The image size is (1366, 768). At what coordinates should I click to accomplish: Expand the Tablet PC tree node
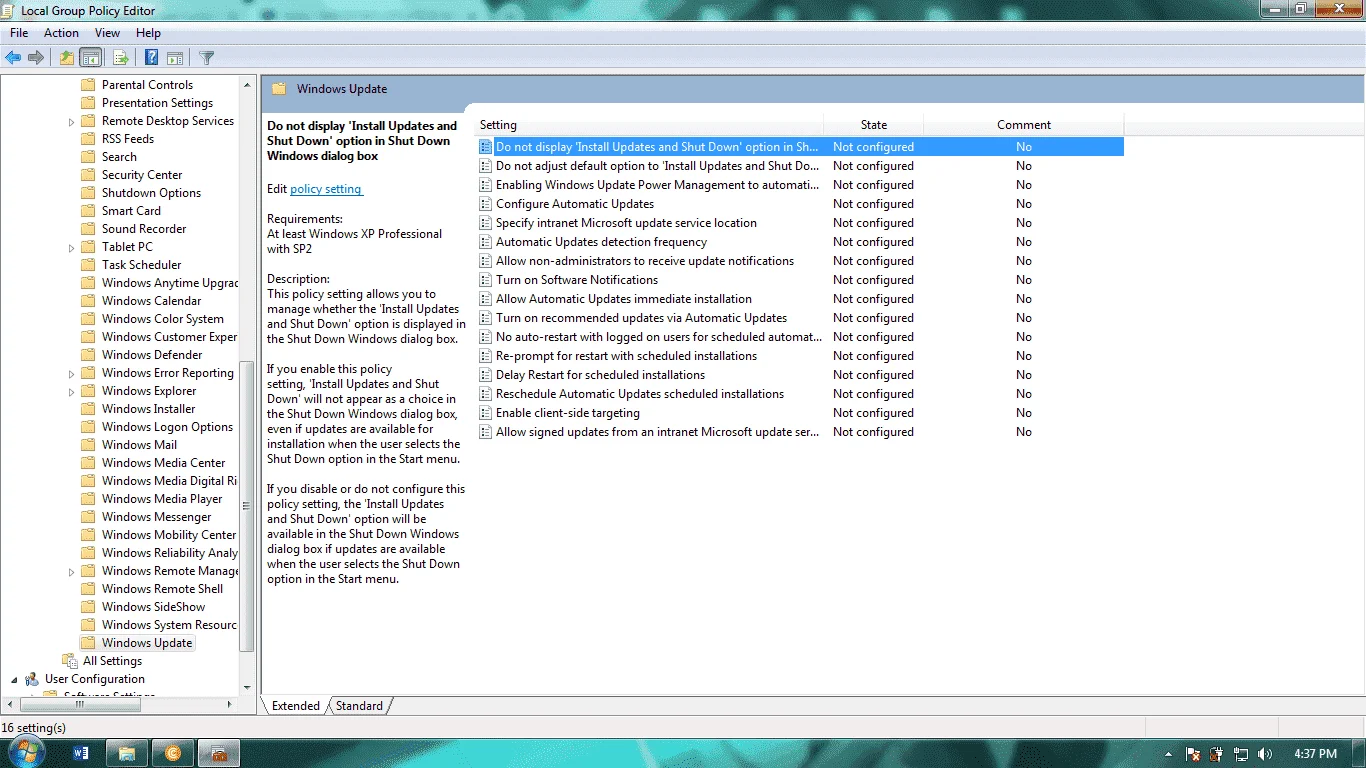[71, 248]
